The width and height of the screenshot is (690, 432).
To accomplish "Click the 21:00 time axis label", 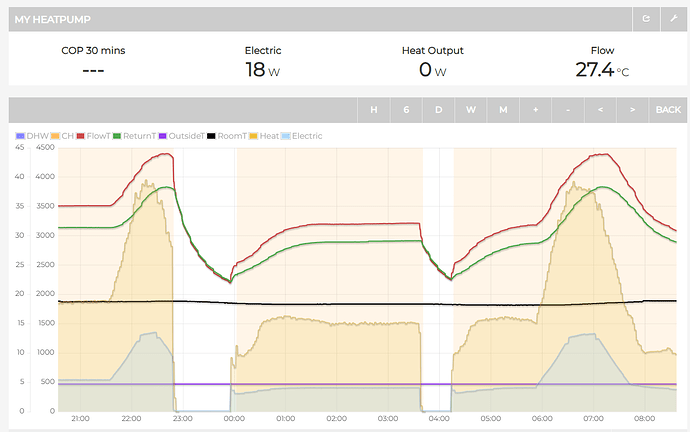I will pyautogui.click(x=80, y=418).
